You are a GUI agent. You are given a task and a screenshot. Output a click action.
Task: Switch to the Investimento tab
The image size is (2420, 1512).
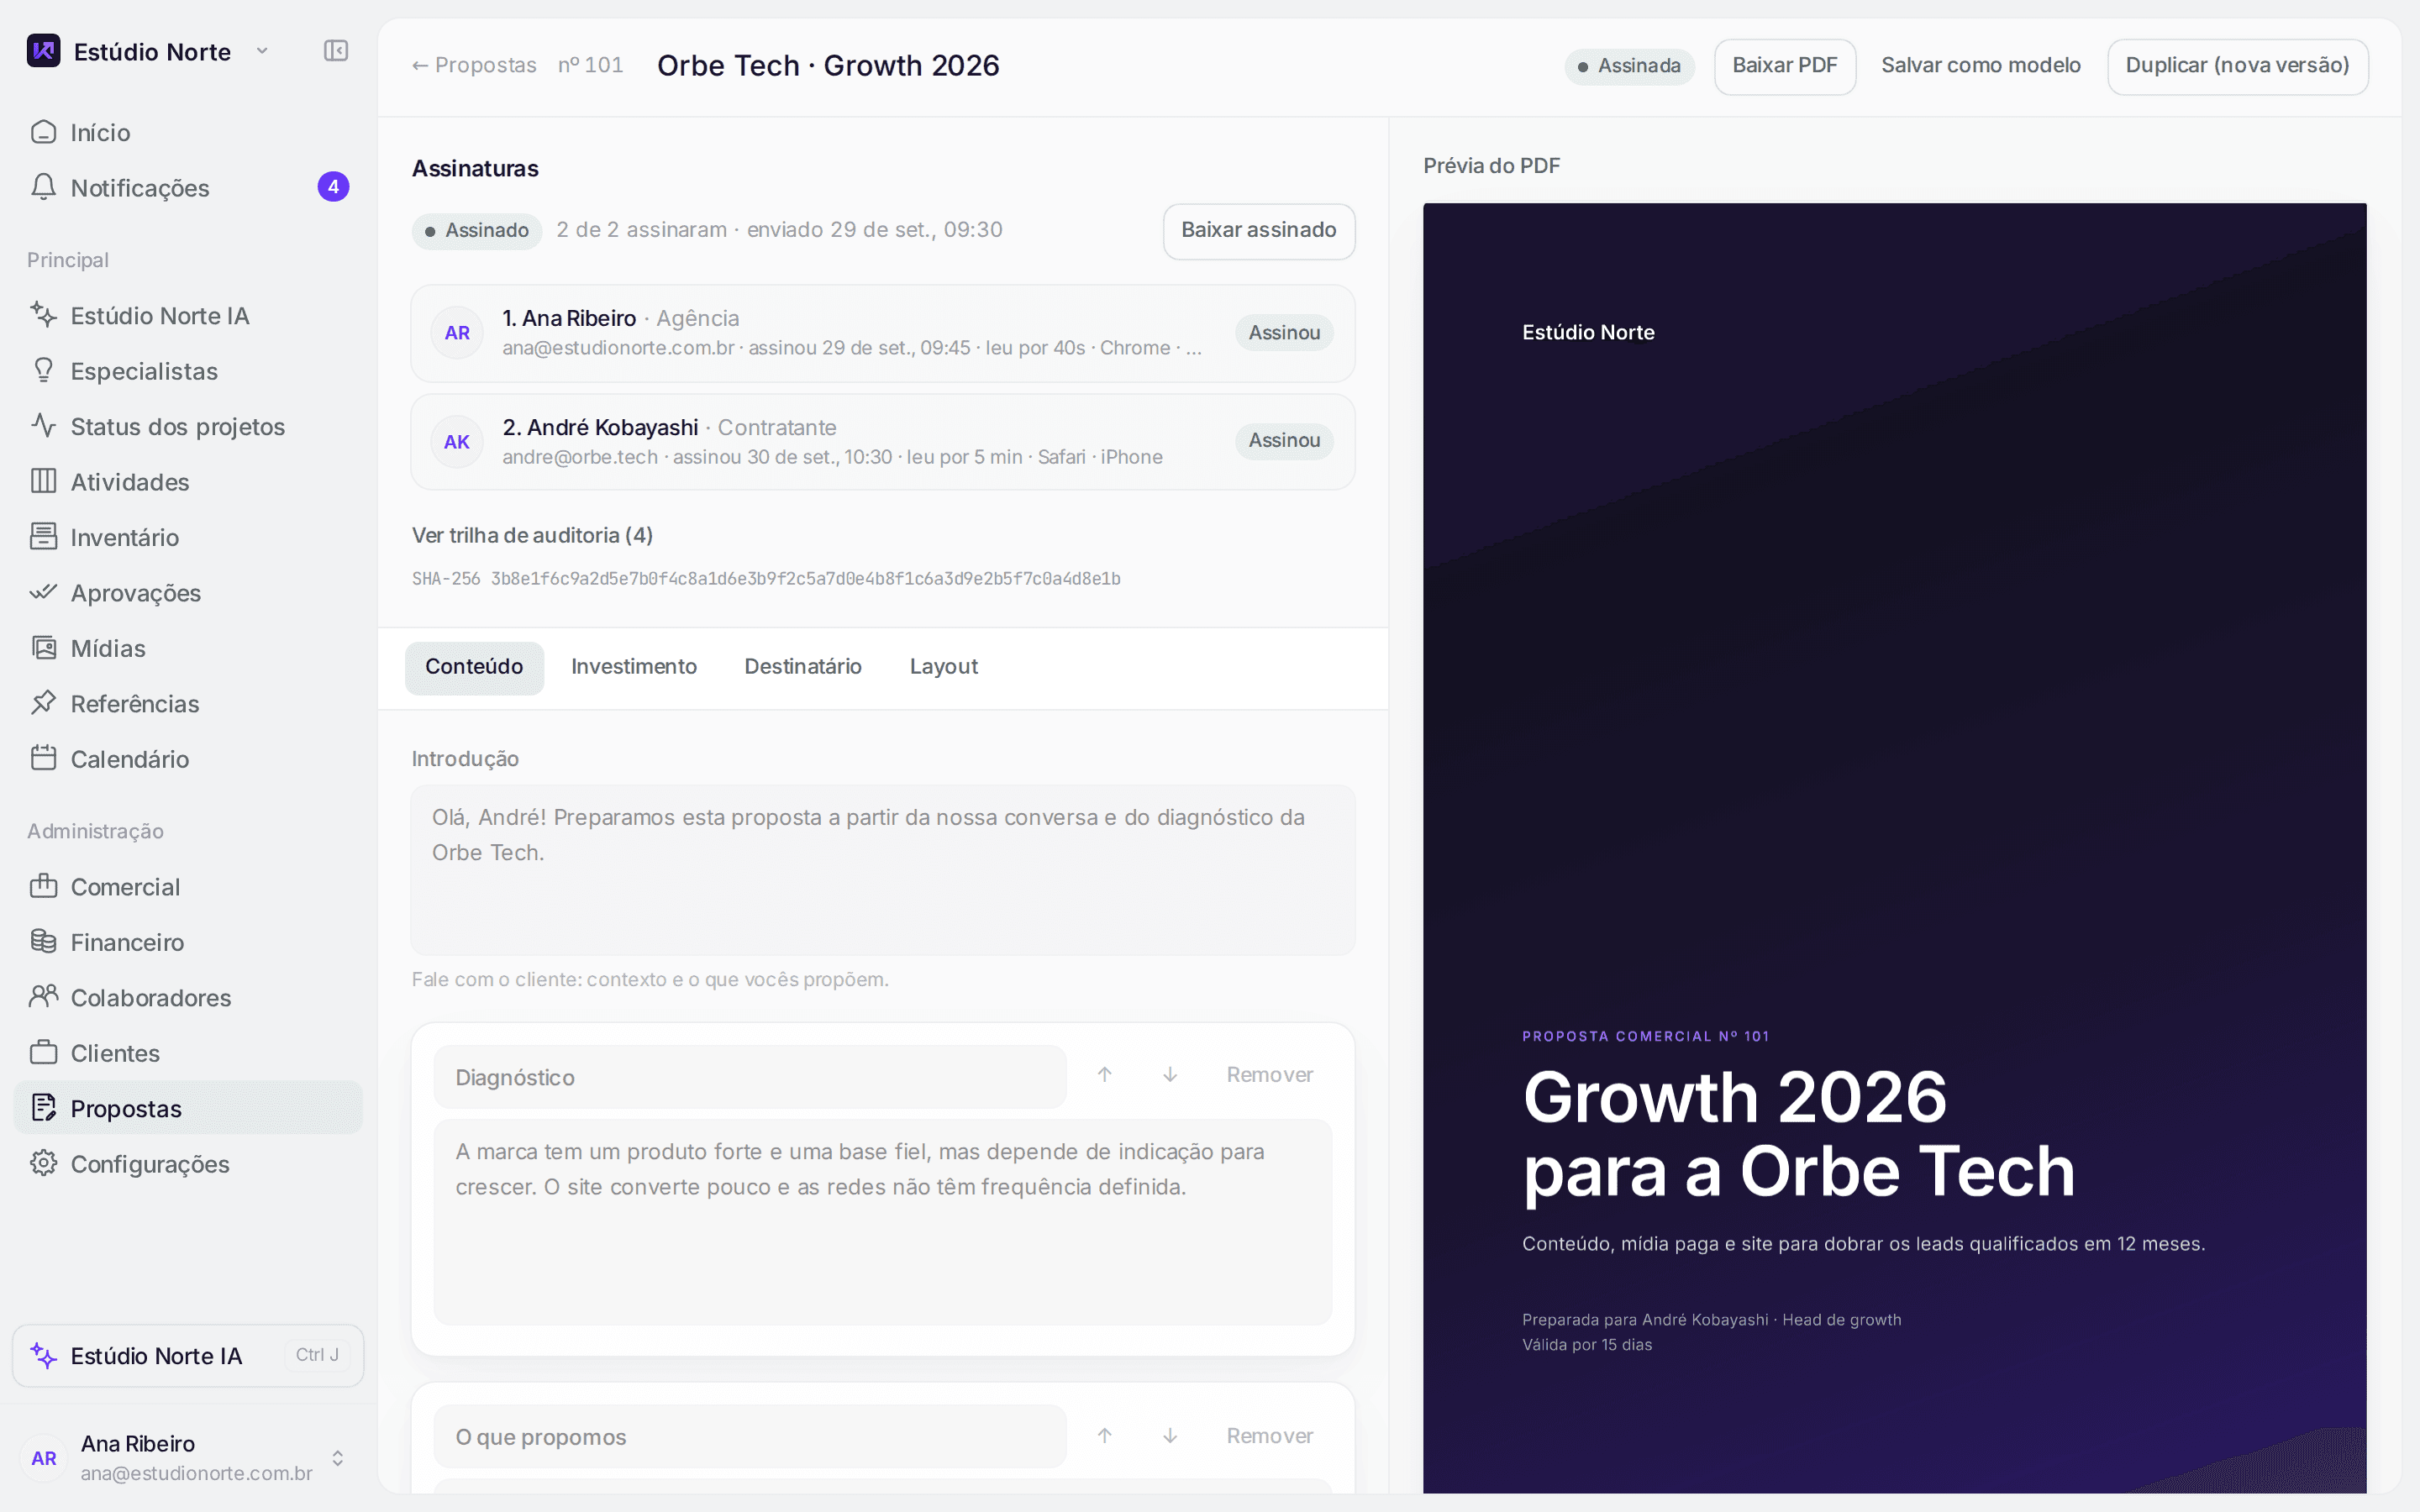tap(634, 667)
